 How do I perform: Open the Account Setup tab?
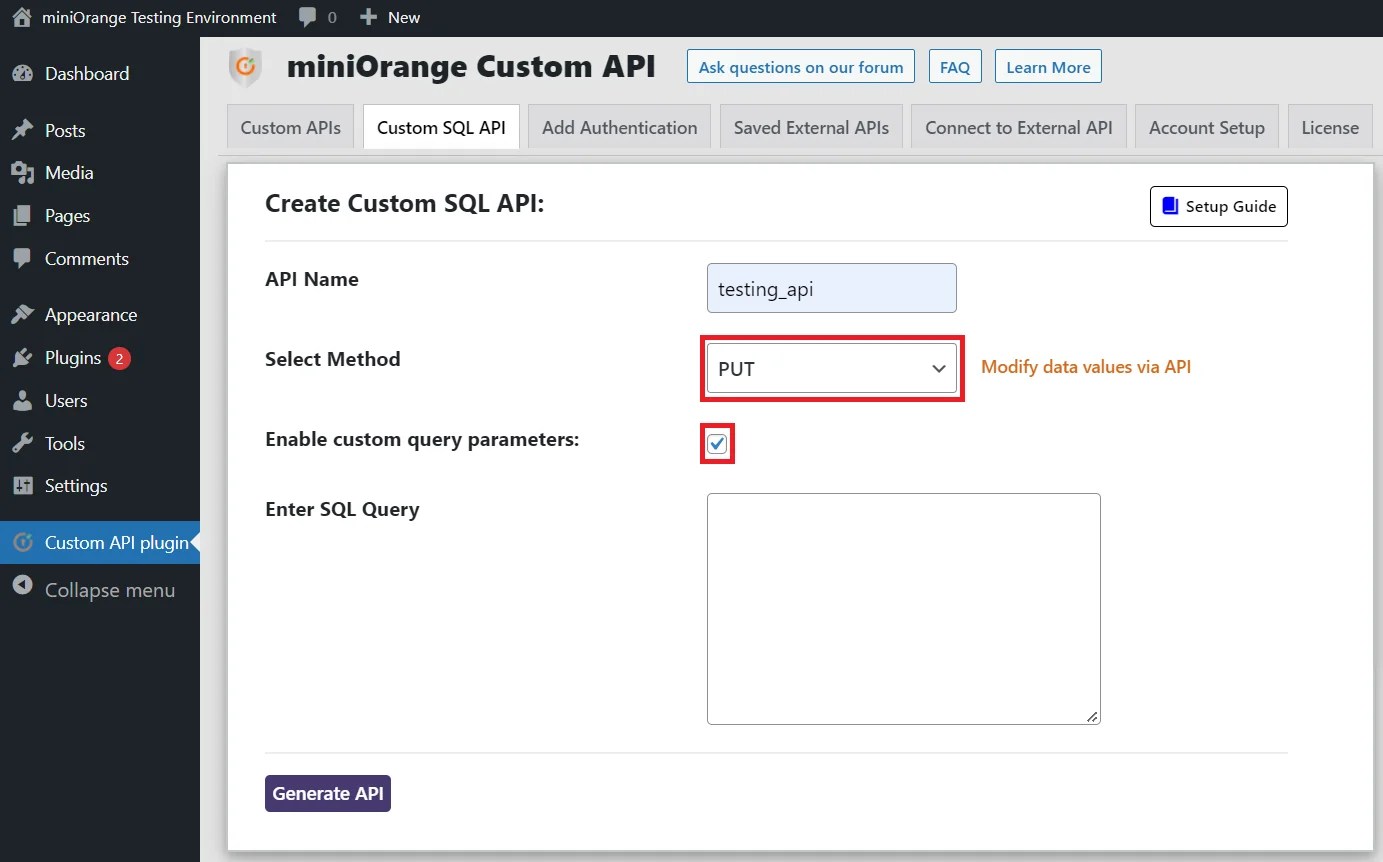[x=1206, y=127]
